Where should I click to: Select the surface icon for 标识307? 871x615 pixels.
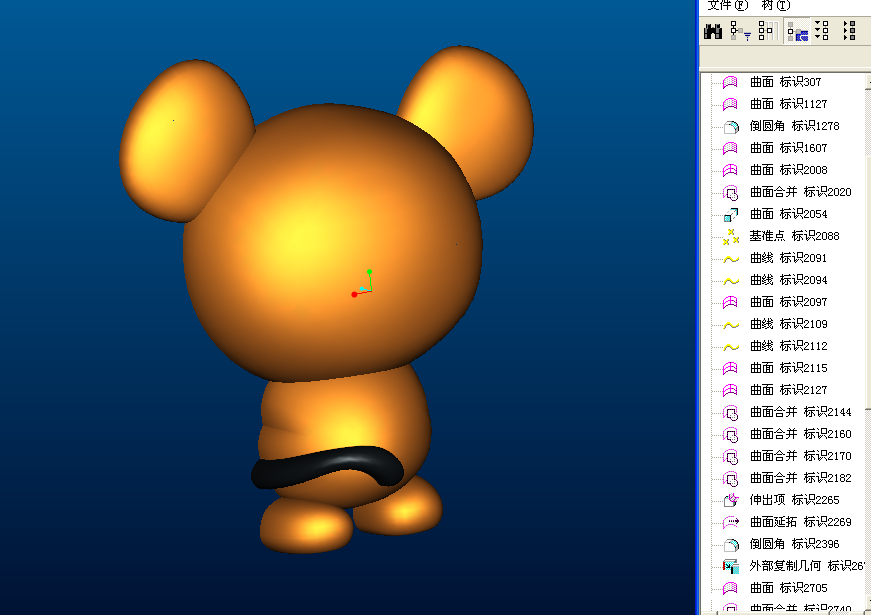coord(730,82)
